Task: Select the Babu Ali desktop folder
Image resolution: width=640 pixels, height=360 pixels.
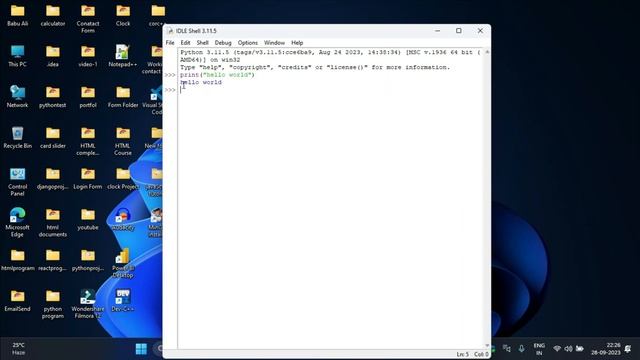Action: pos(18,16)
